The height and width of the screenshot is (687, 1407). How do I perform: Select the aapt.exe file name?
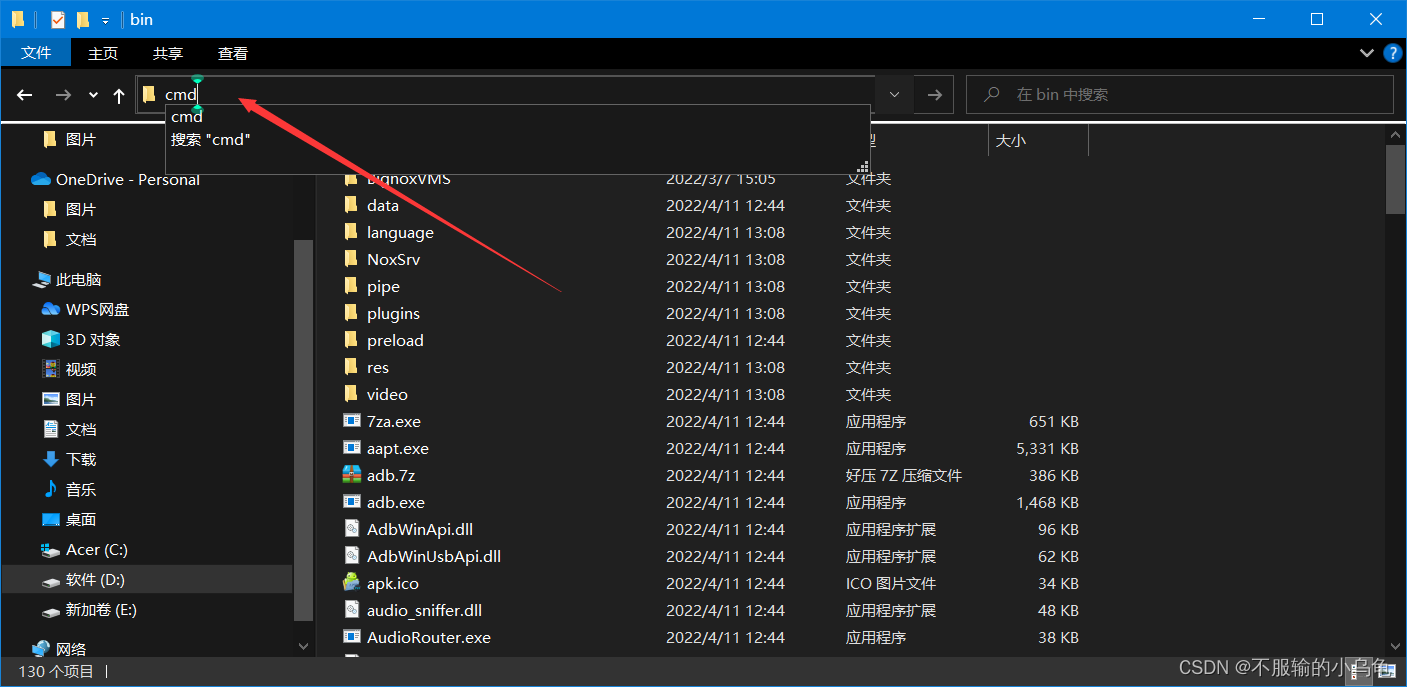click(397, 449)
